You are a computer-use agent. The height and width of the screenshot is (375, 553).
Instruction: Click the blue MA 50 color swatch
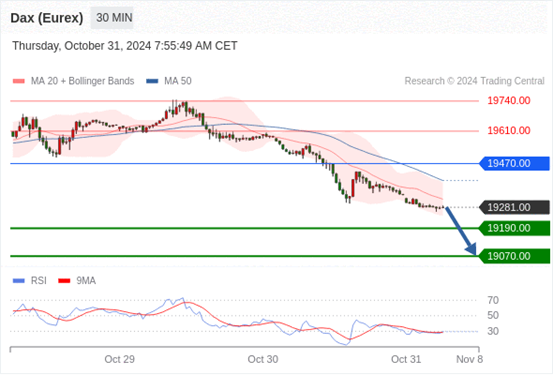point(152,81)
